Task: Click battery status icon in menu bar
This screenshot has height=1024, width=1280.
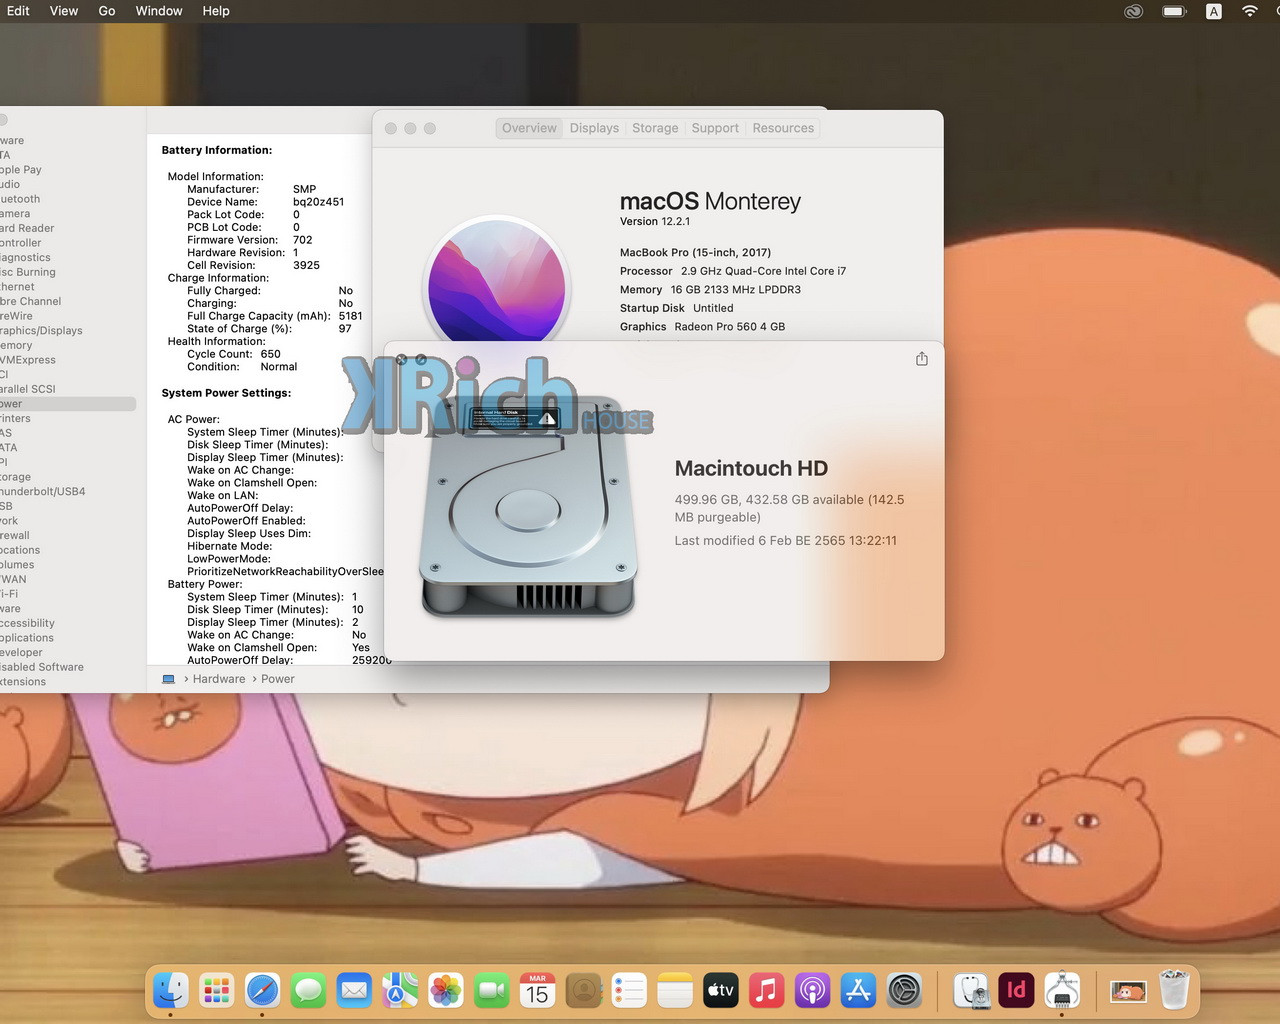Action: pos(1174,12)
